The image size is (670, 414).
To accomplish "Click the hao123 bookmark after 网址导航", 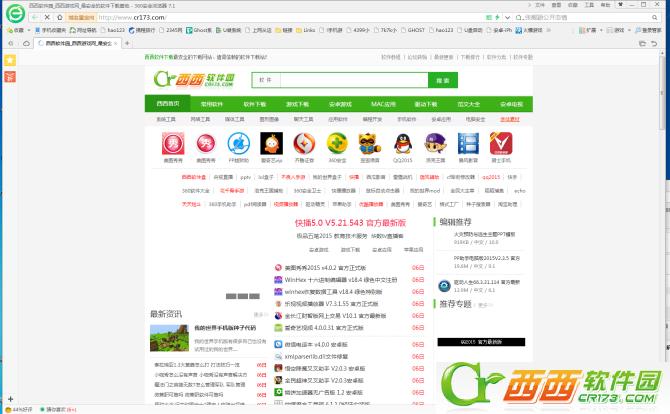I will tap(113, 30).
